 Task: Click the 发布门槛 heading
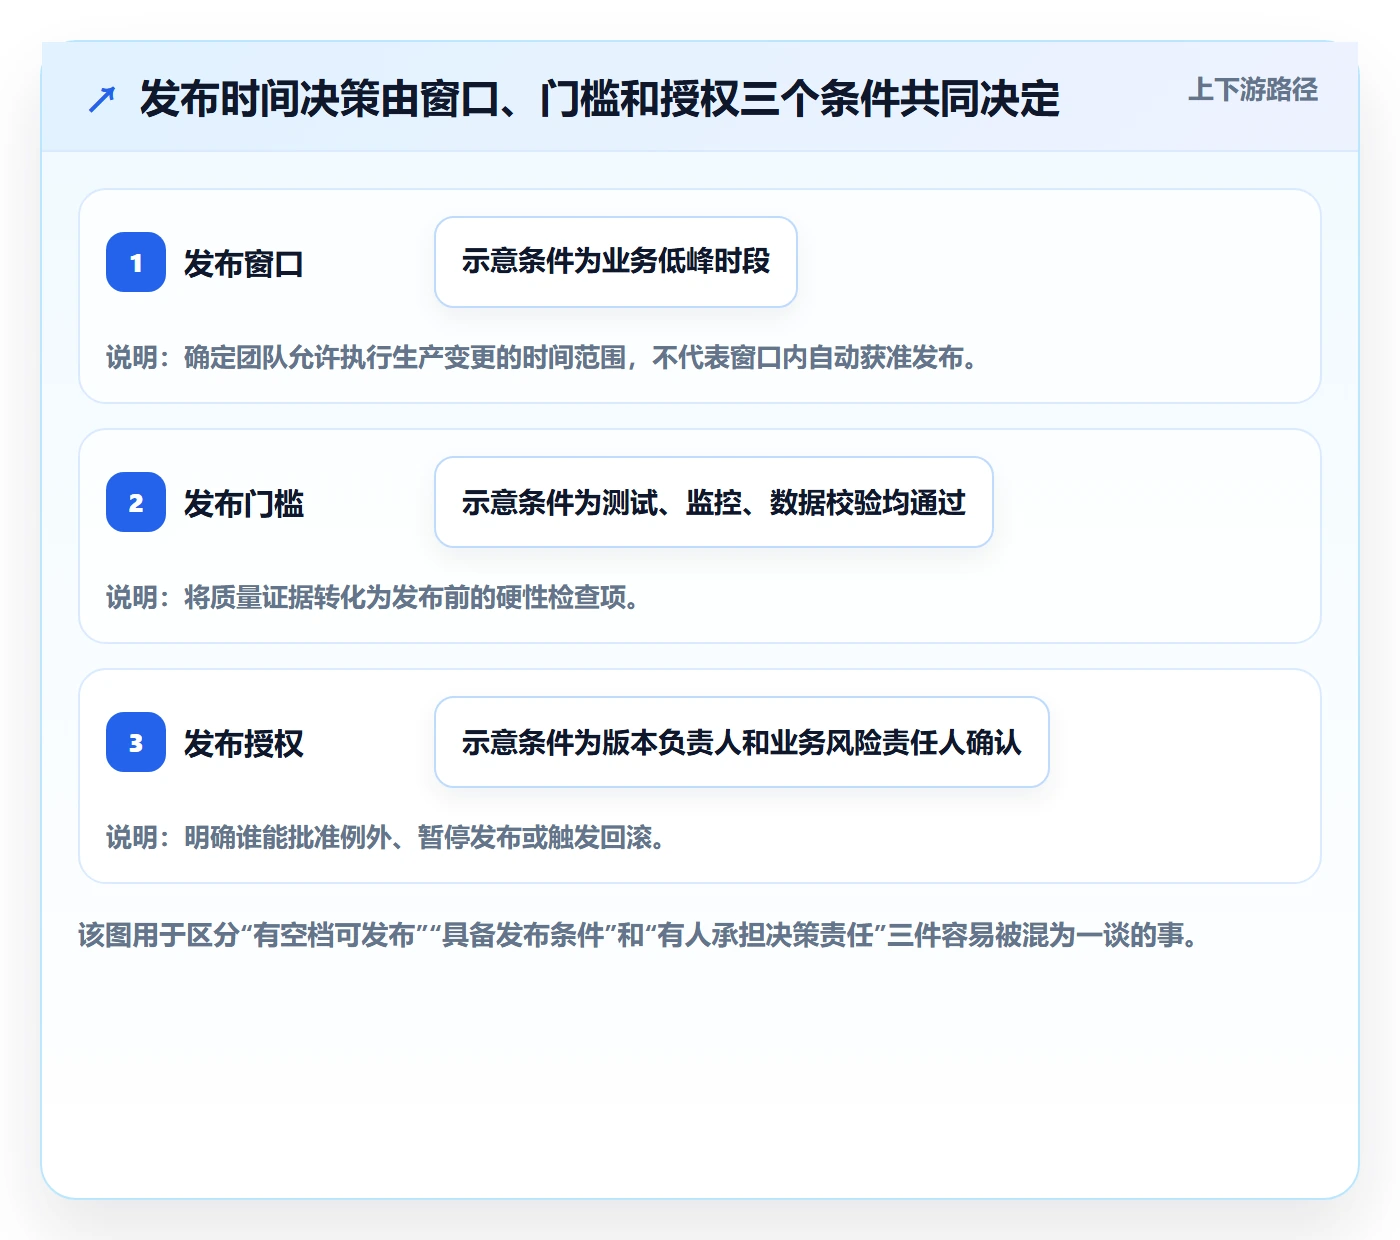tap(244, 504)
